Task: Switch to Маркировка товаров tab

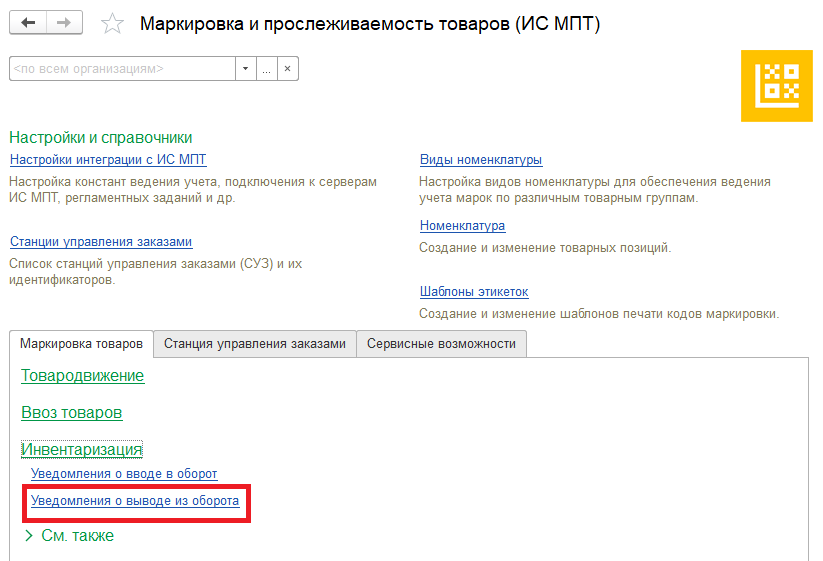Action: (x=81, y=344)
